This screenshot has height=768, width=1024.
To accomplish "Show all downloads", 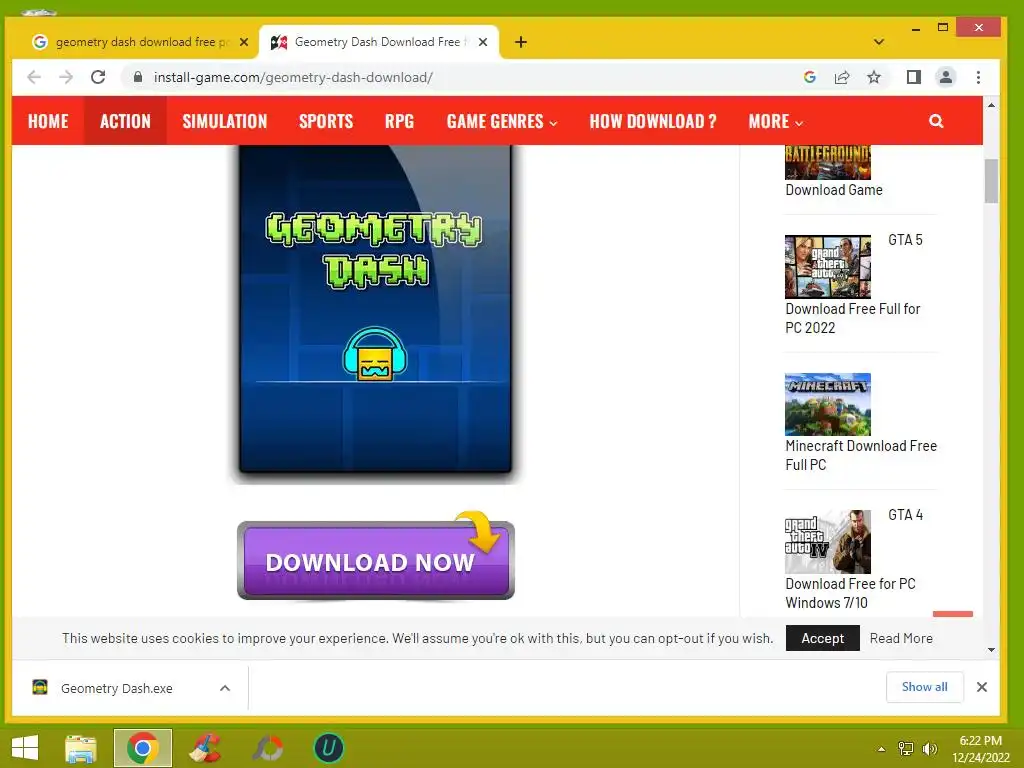I will pos(924,687).
